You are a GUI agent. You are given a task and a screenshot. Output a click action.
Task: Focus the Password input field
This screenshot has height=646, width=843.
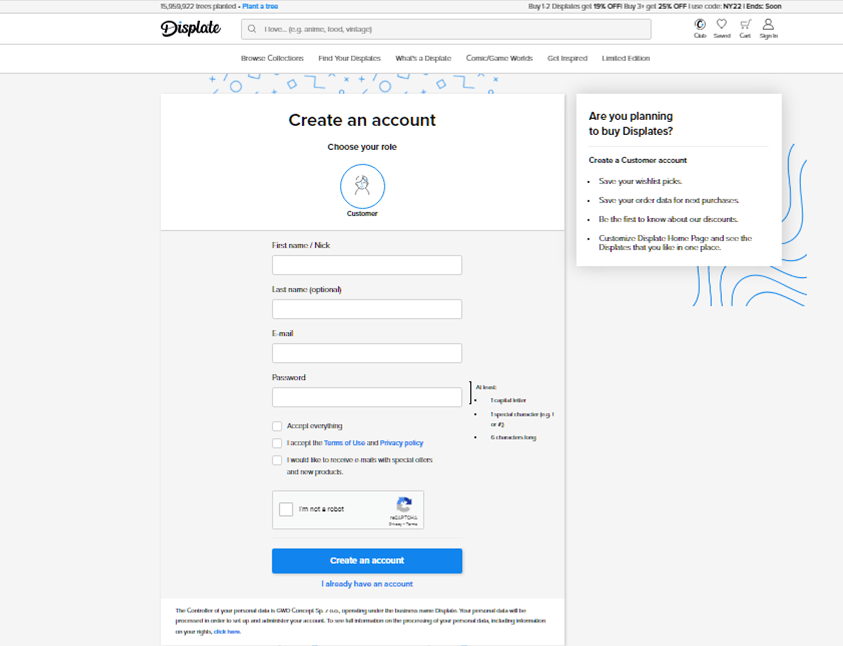(x=367, y=397)
